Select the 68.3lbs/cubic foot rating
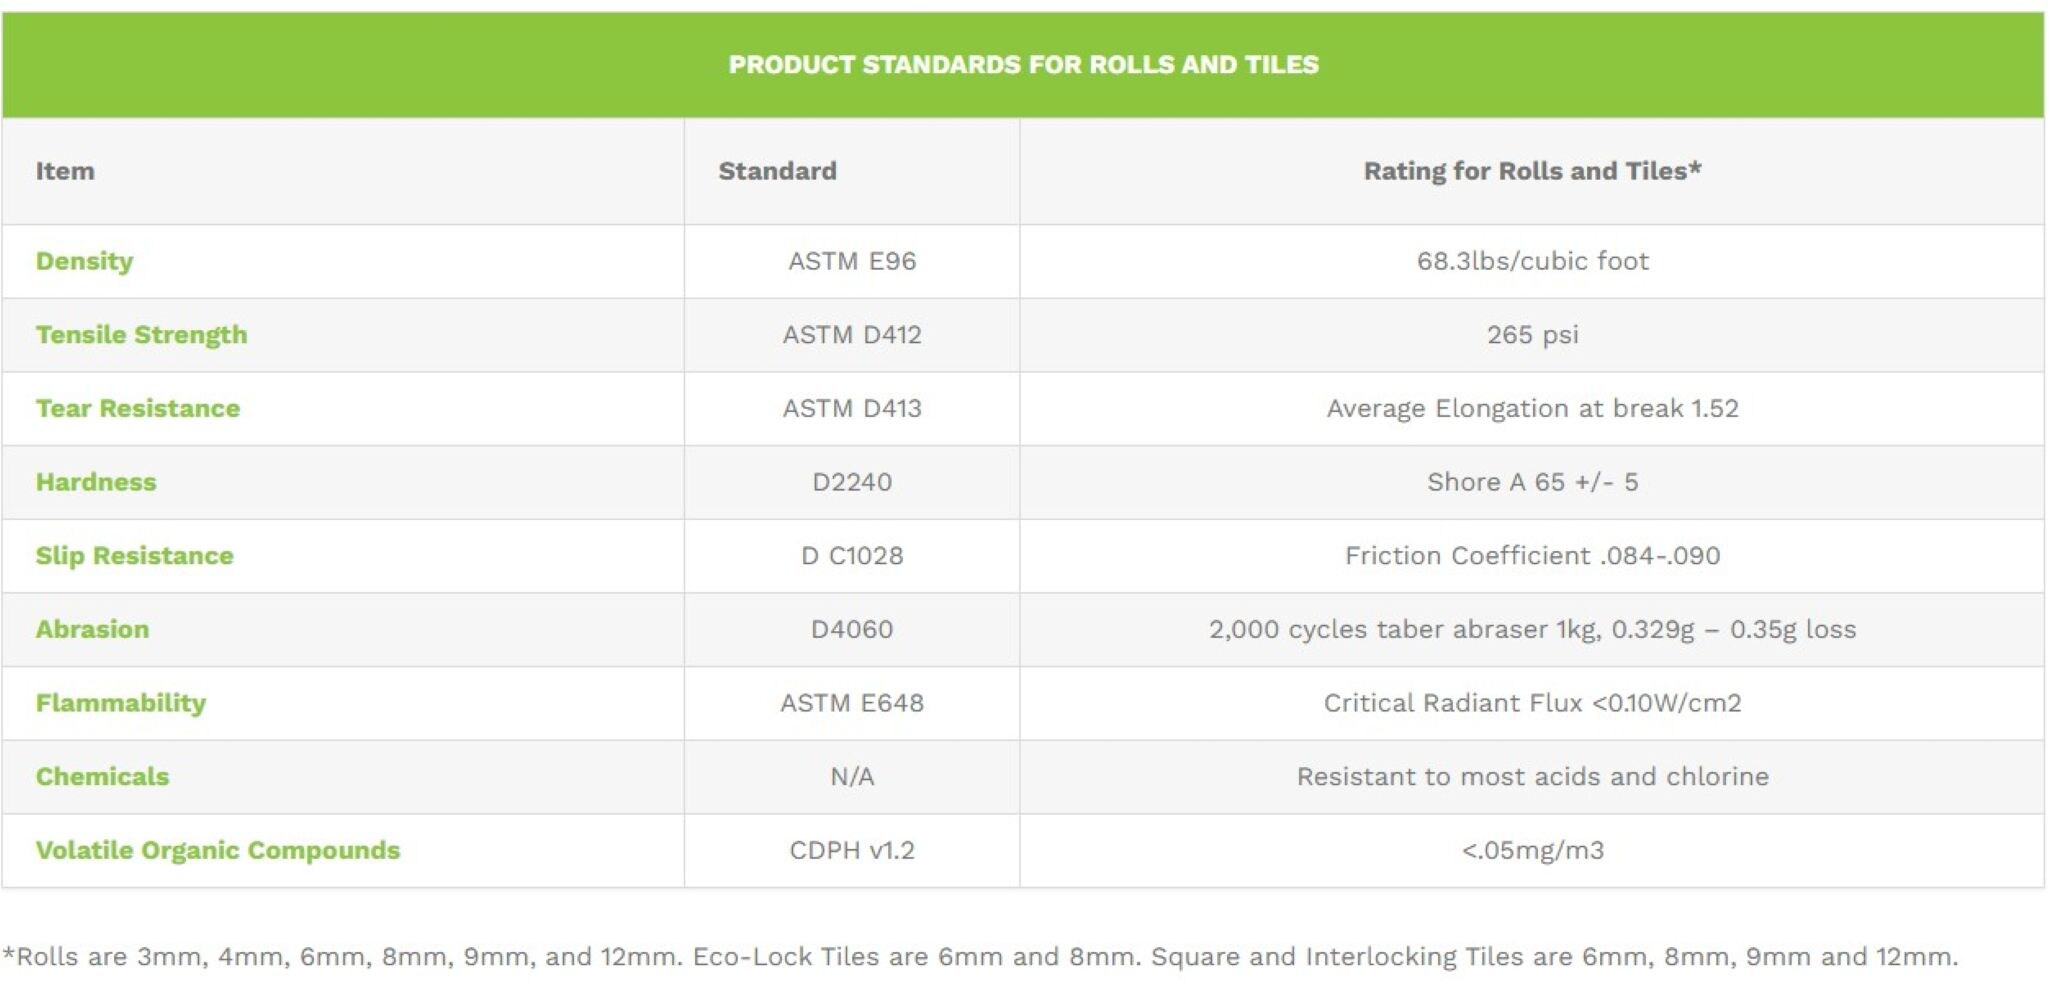2049x1000 pixels. [x=1532, y=261]
